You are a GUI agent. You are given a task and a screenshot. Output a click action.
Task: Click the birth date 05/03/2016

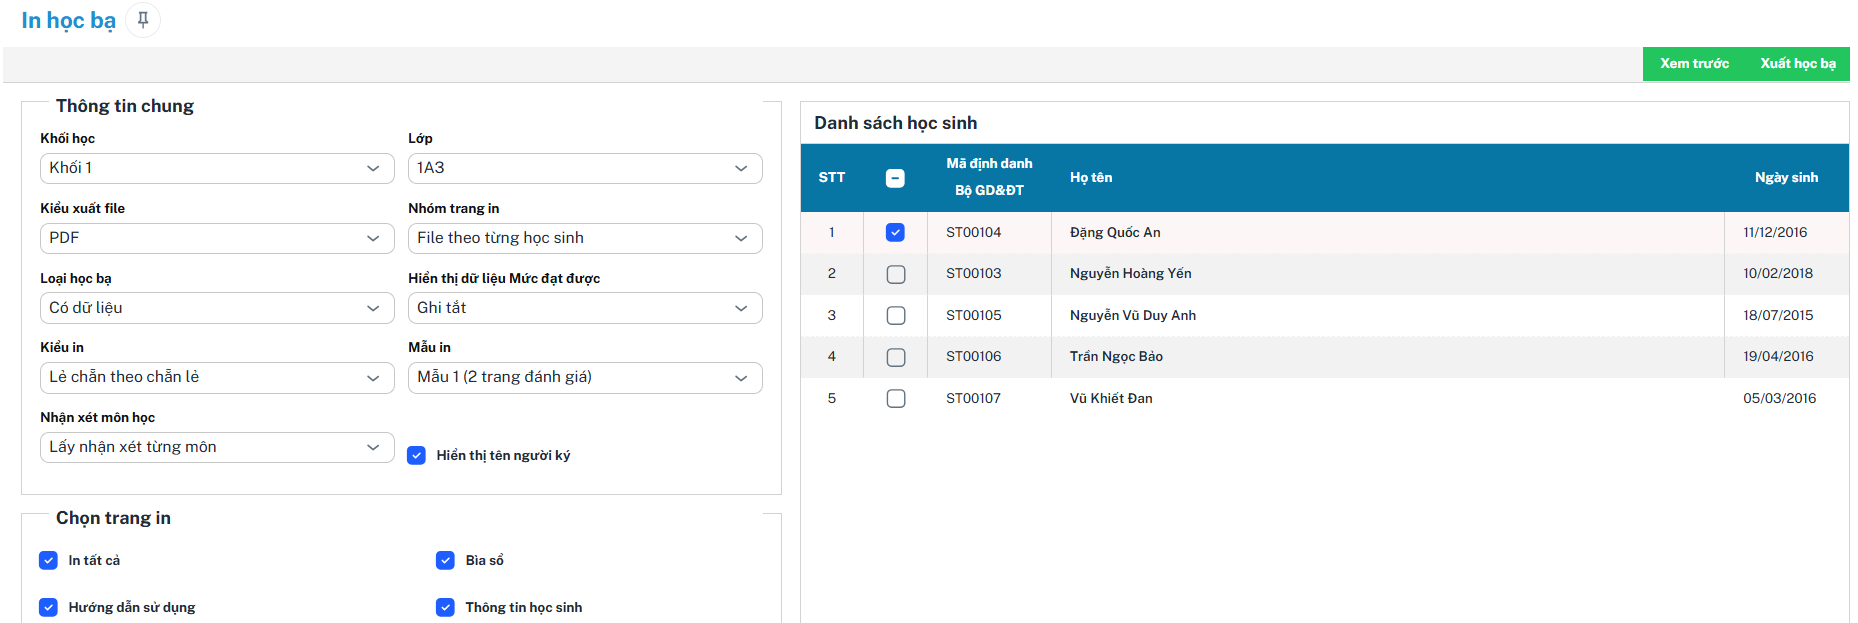click(1779, 398)
